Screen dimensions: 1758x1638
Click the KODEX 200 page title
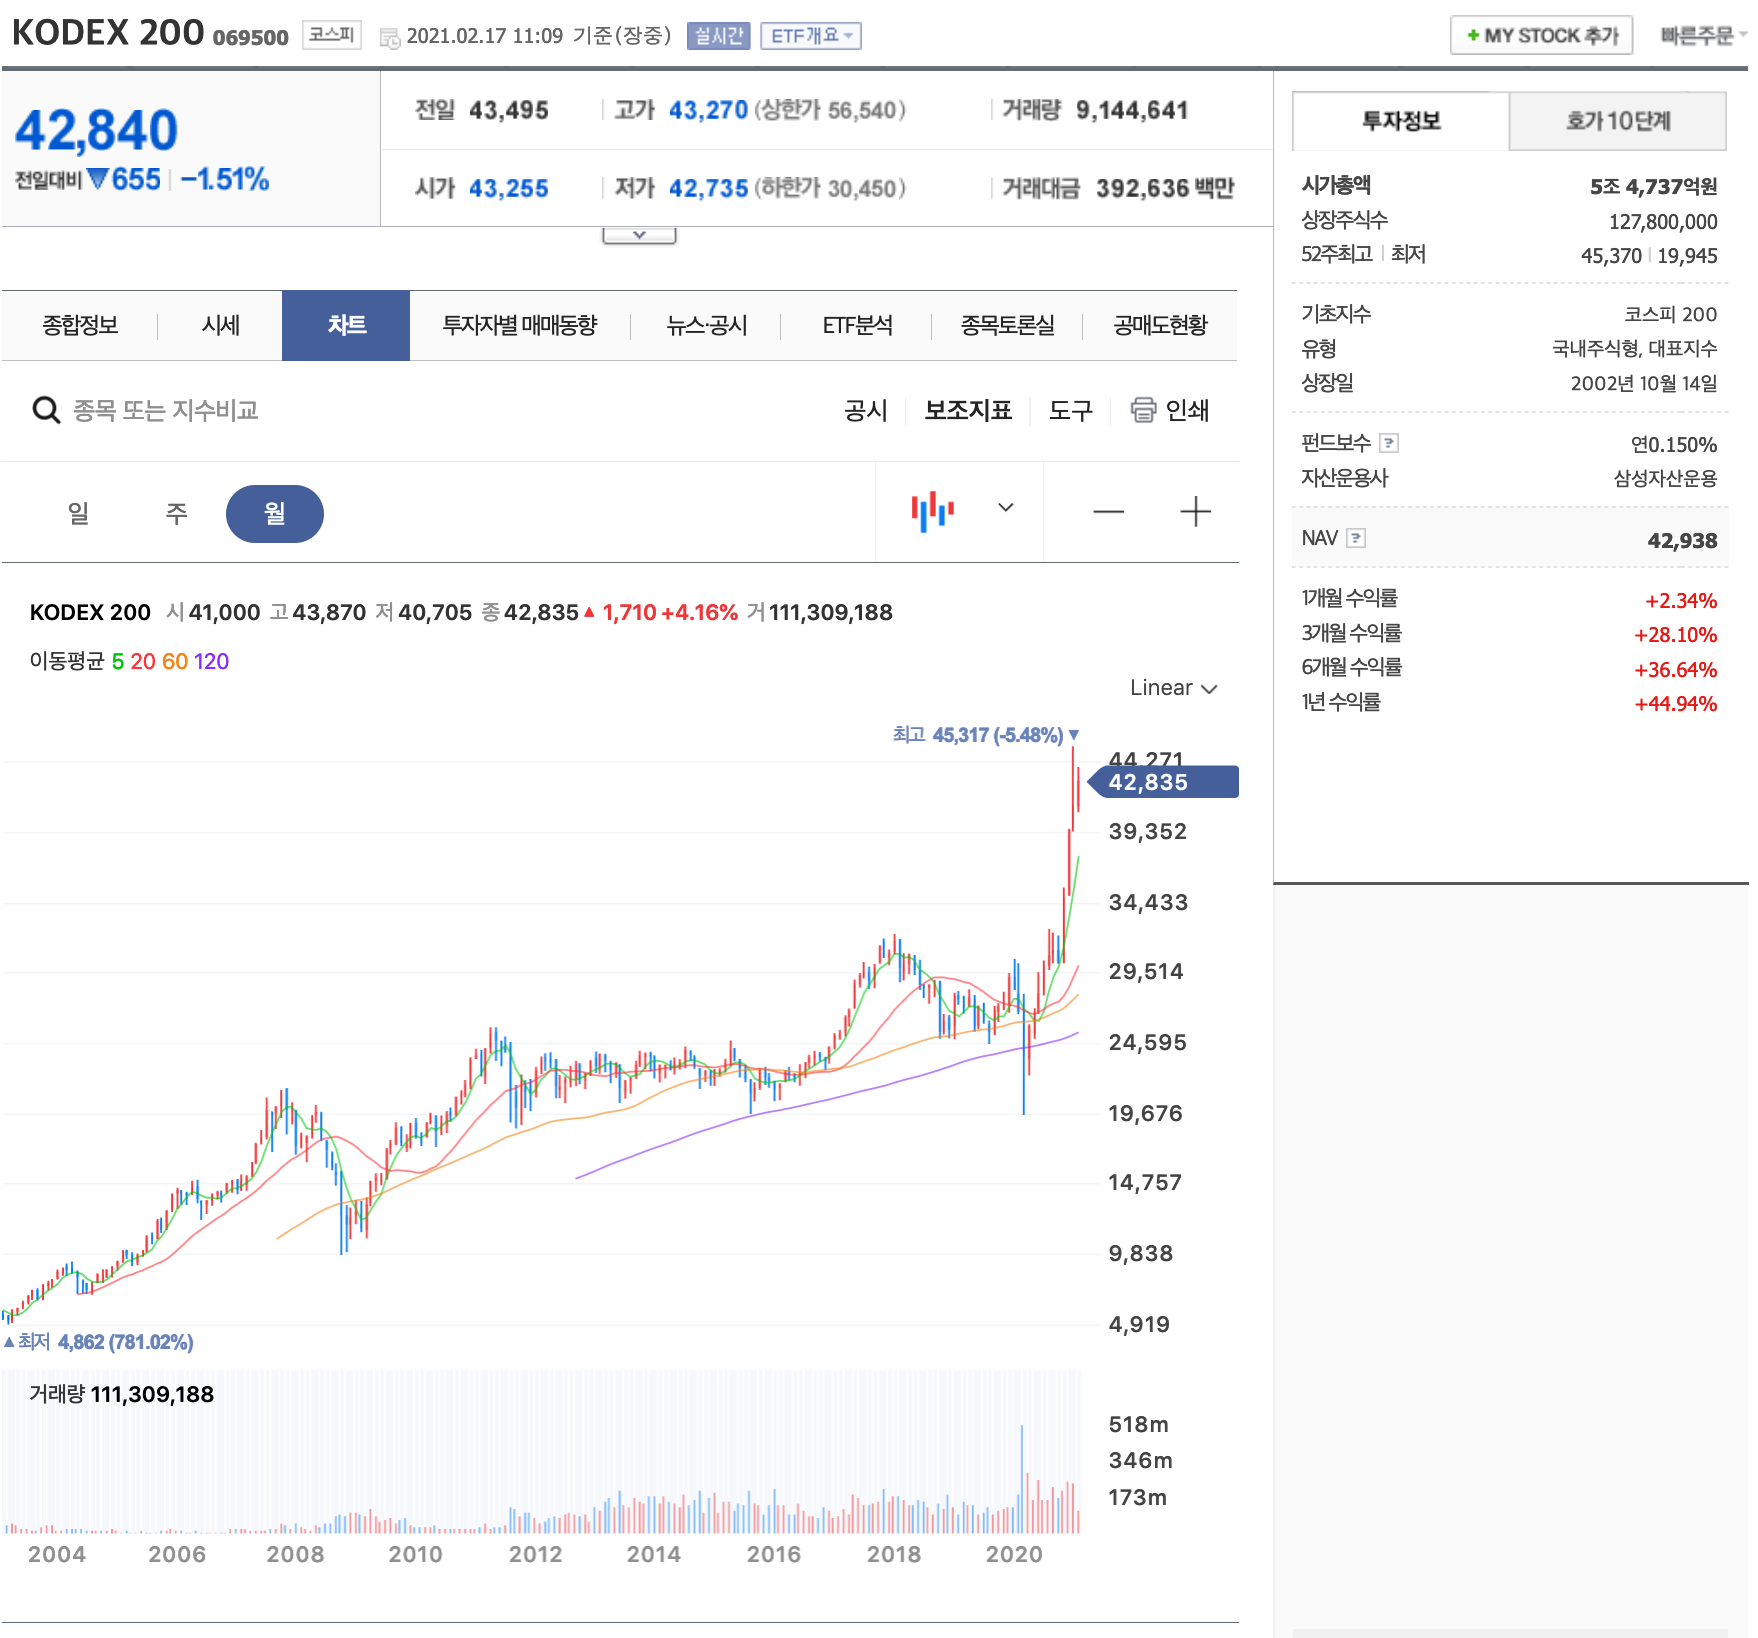click(108, 33)
